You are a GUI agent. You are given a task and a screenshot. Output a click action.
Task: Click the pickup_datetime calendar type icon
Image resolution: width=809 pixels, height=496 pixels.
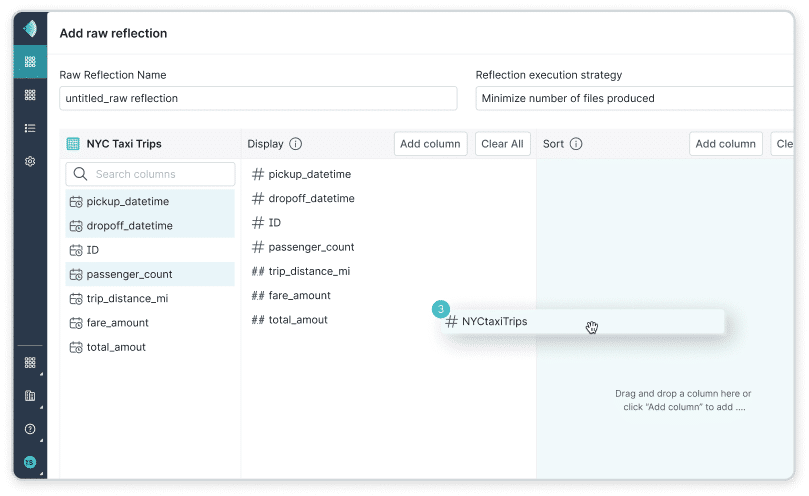(76, 202)
